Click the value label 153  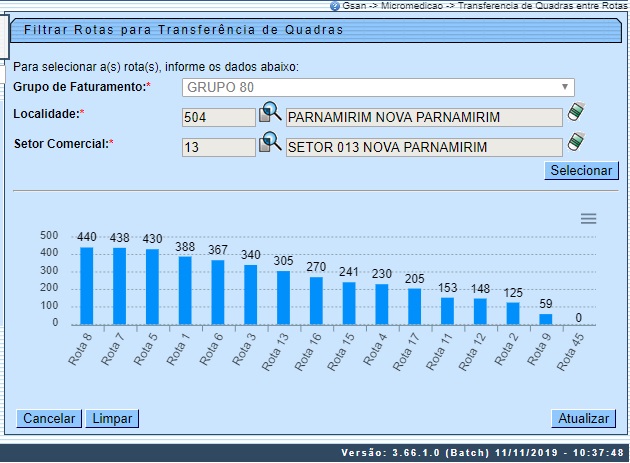point(448,288)
